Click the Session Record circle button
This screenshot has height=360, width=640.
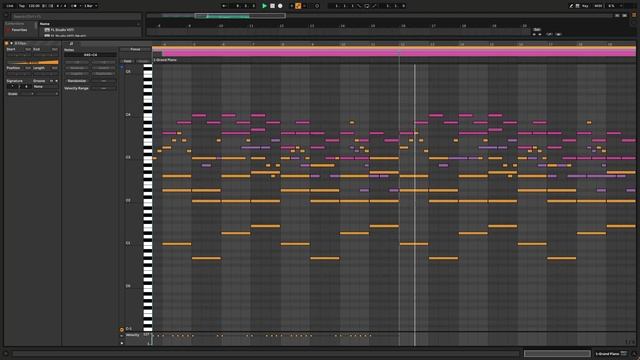(x=317, y=6)
